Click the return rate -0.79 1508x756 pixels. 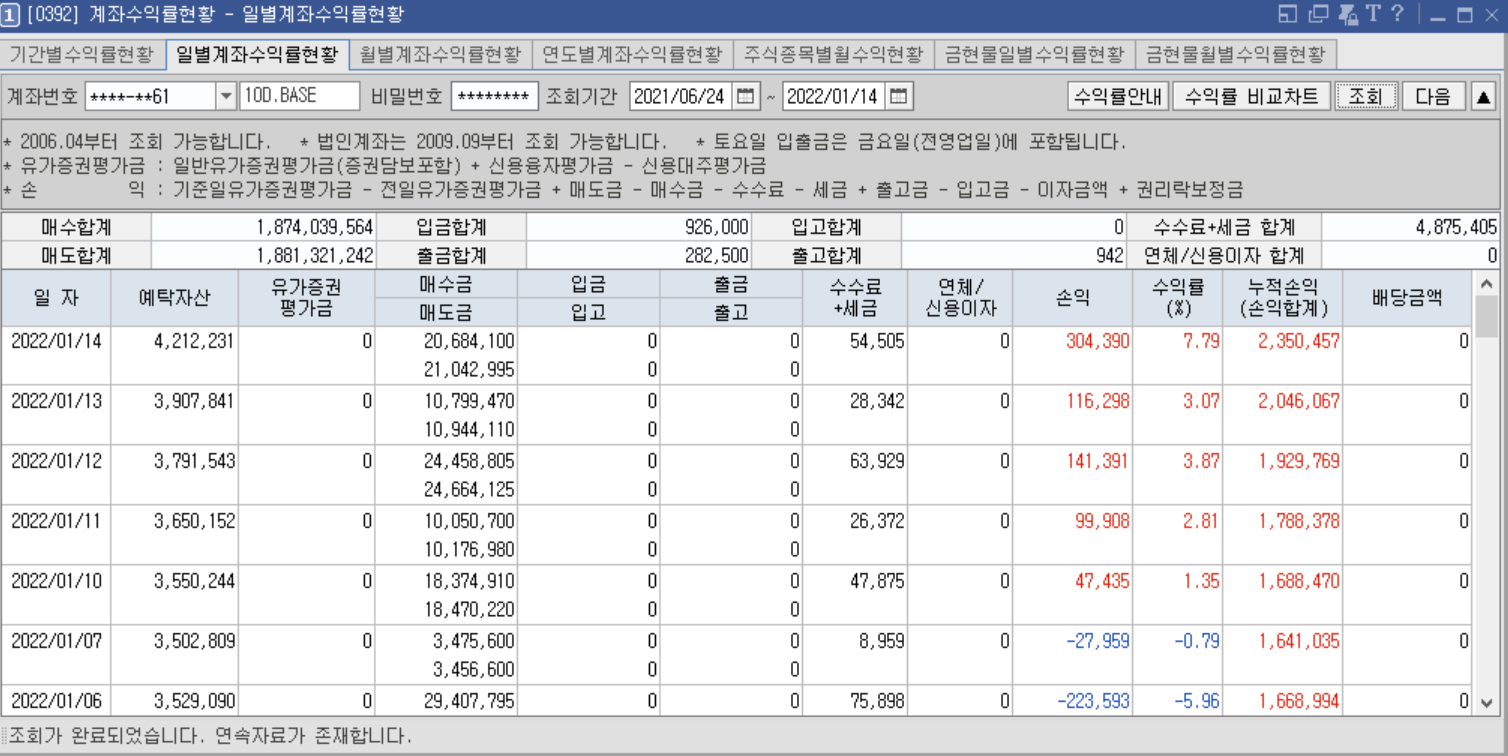(1196, 641)
